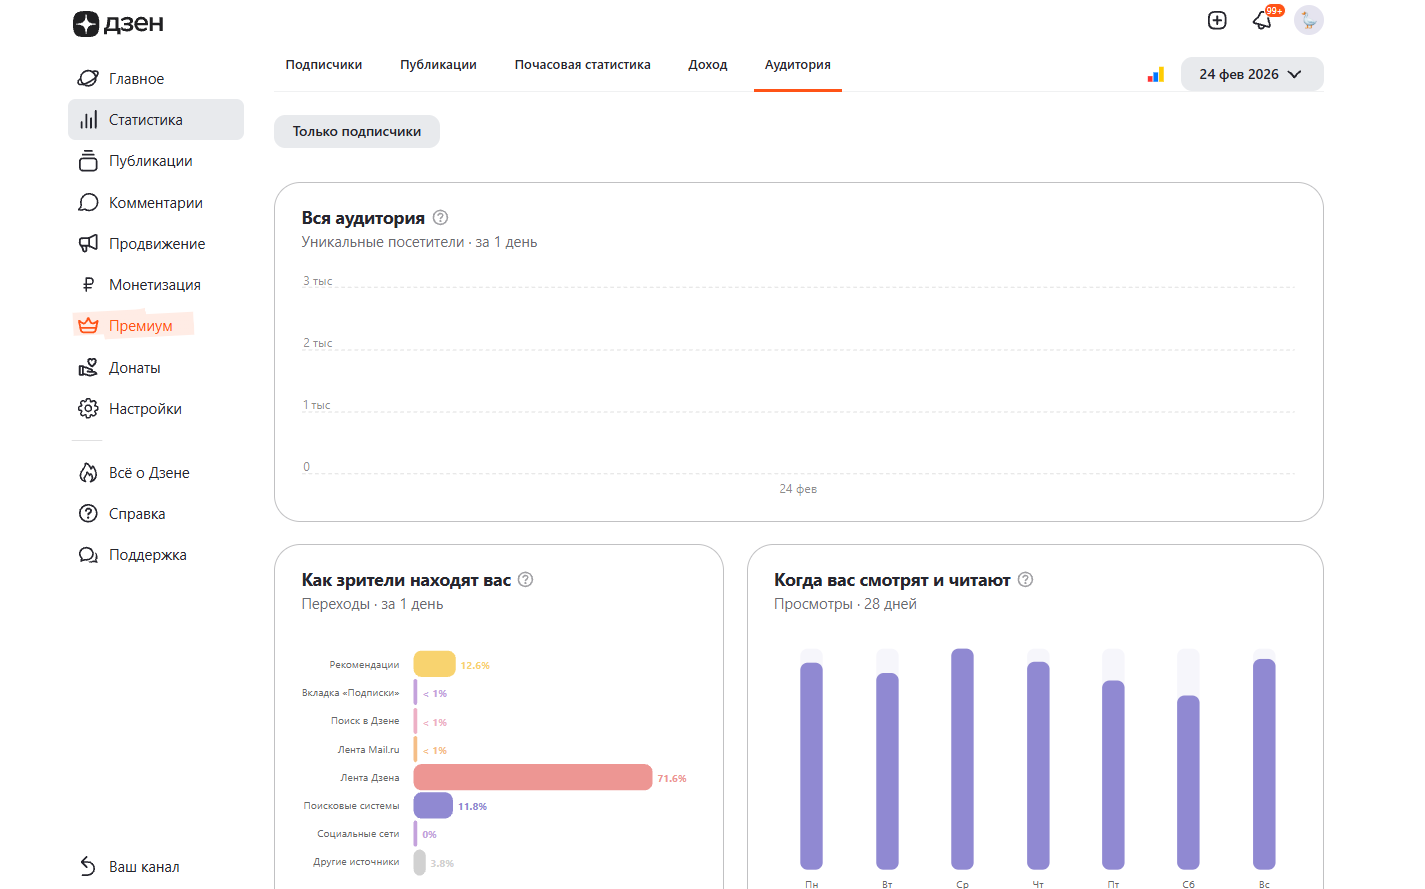The width and height of the screenshot is (1425, 889).
Task: Click the Премиум link
Action: (x=140, y=326)
